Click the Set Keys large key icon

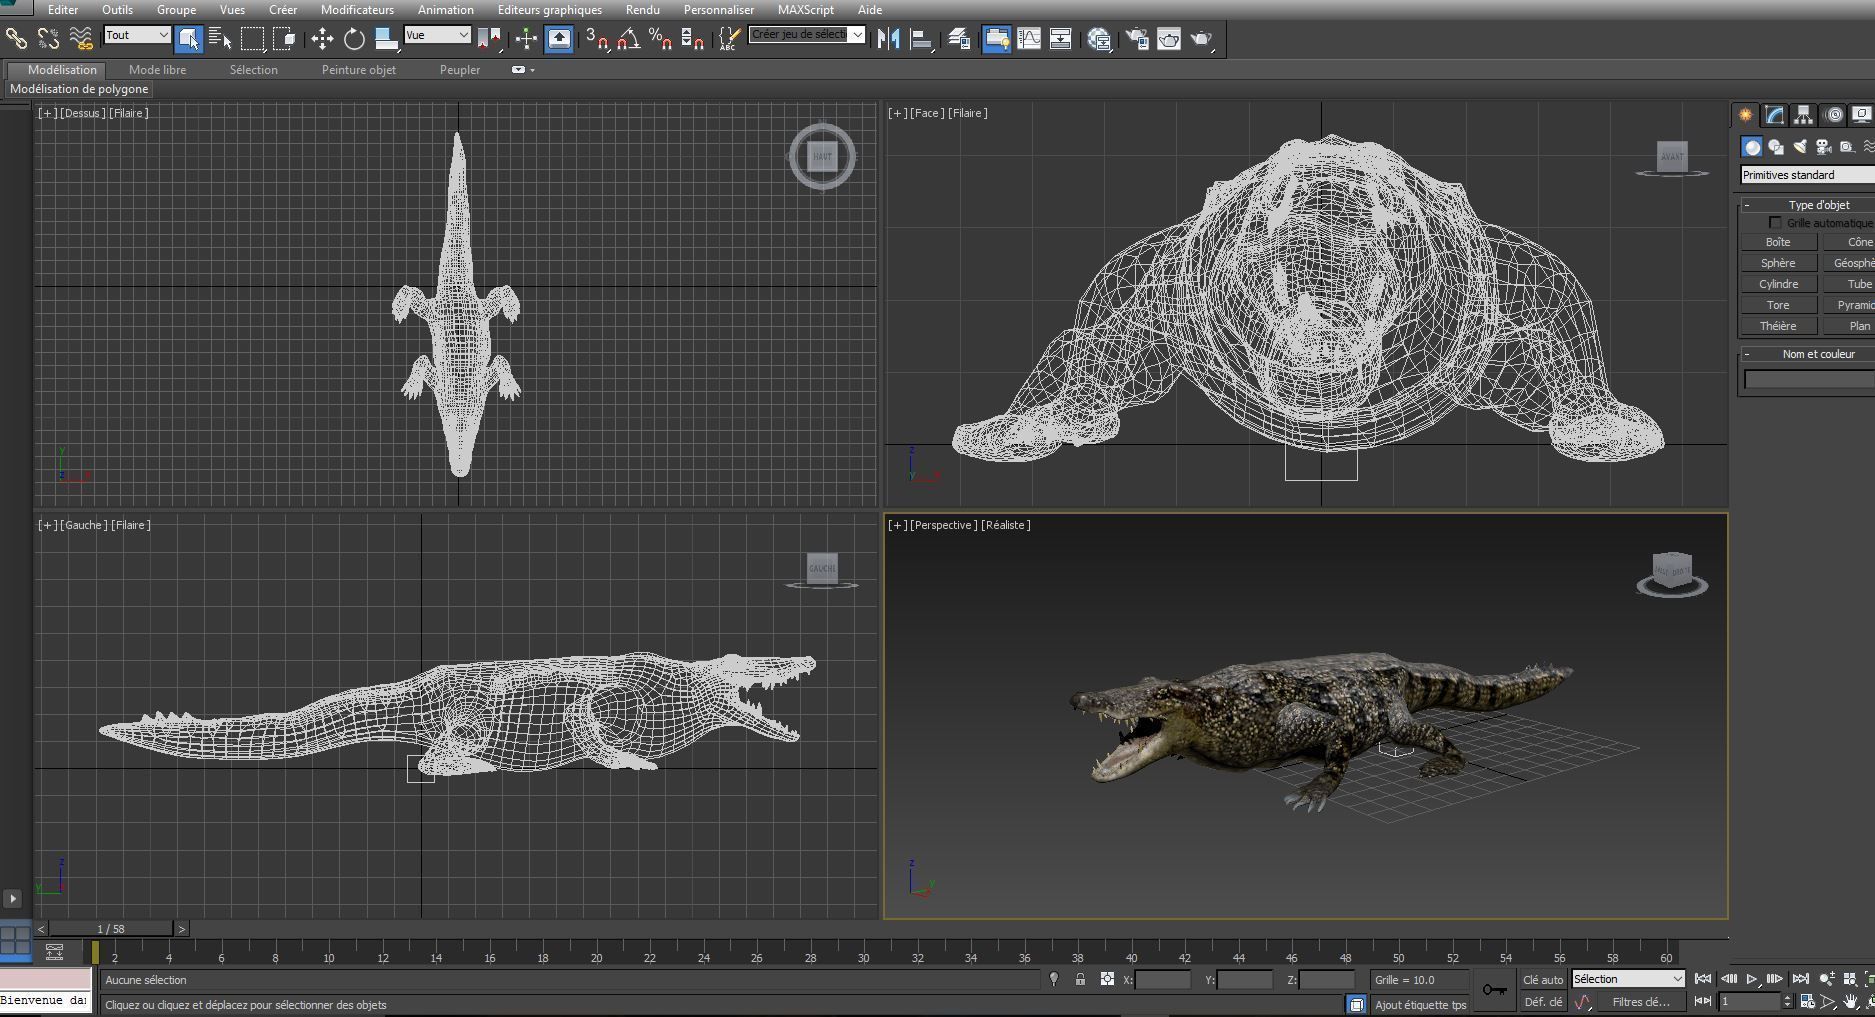[1495, 990]
